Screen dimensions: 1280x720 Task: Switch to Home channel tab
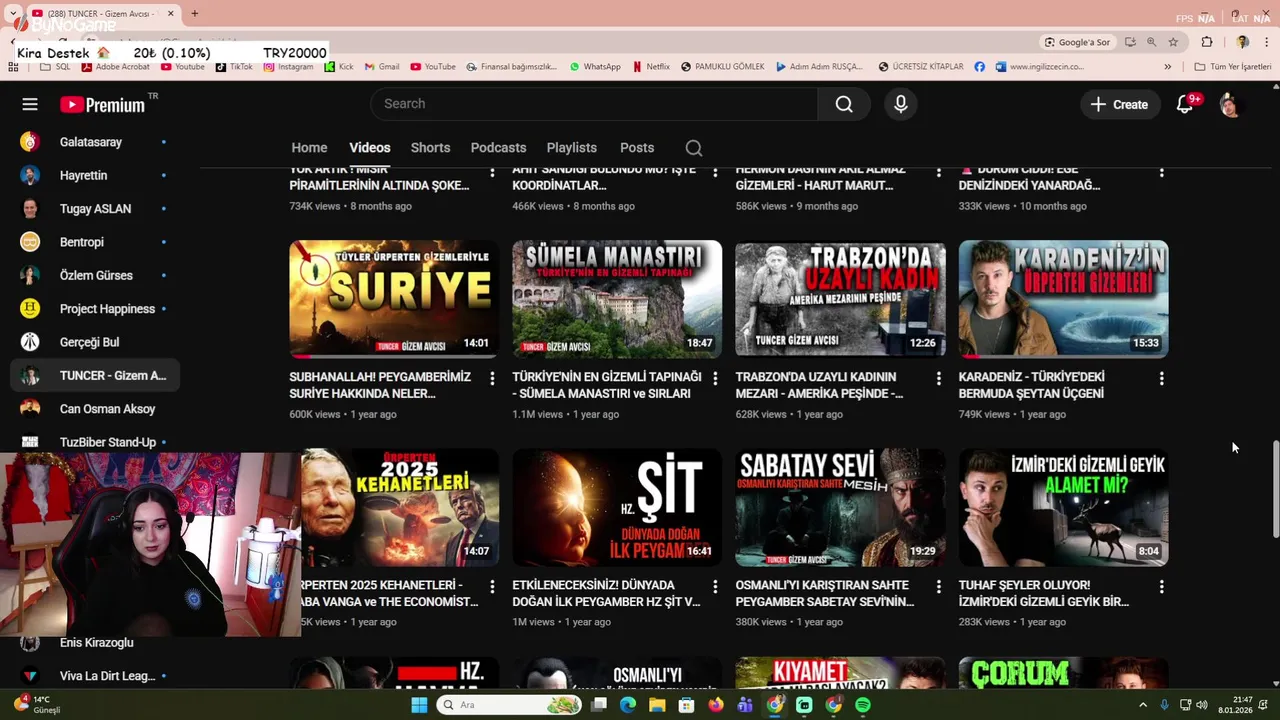[309, 148]
